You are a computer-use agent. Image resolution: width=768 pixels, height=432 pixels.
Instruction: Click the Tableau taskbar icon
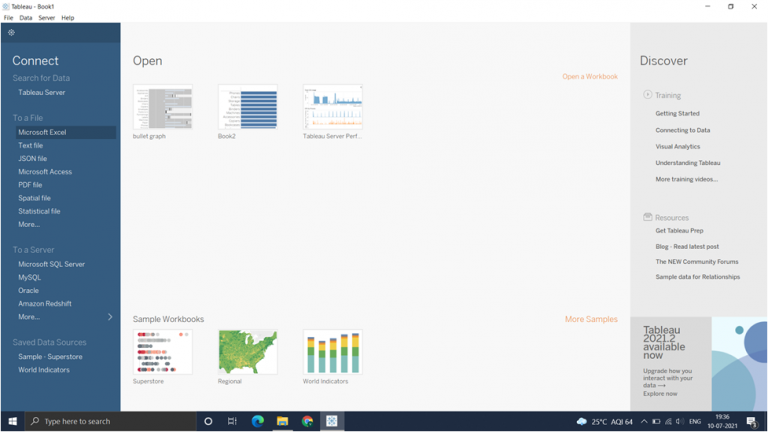(332, 421)
